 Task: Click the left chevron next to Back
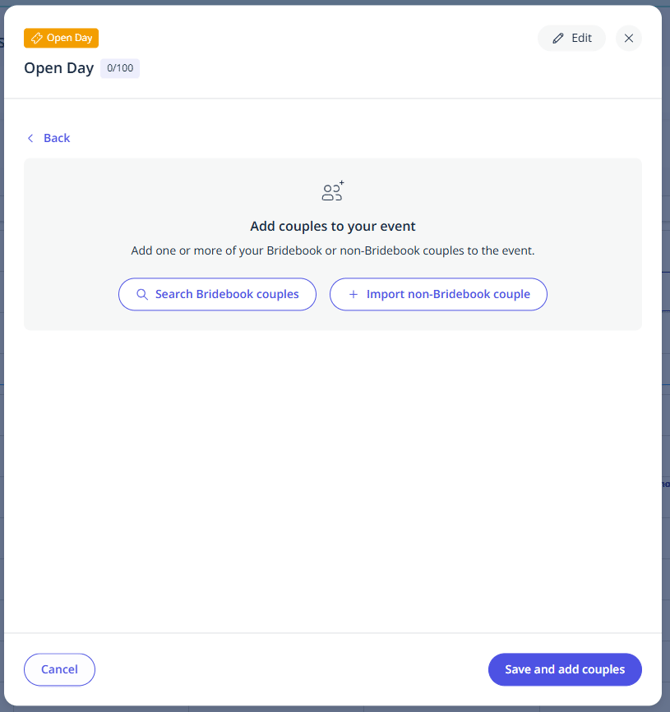[x=31, y=138]
